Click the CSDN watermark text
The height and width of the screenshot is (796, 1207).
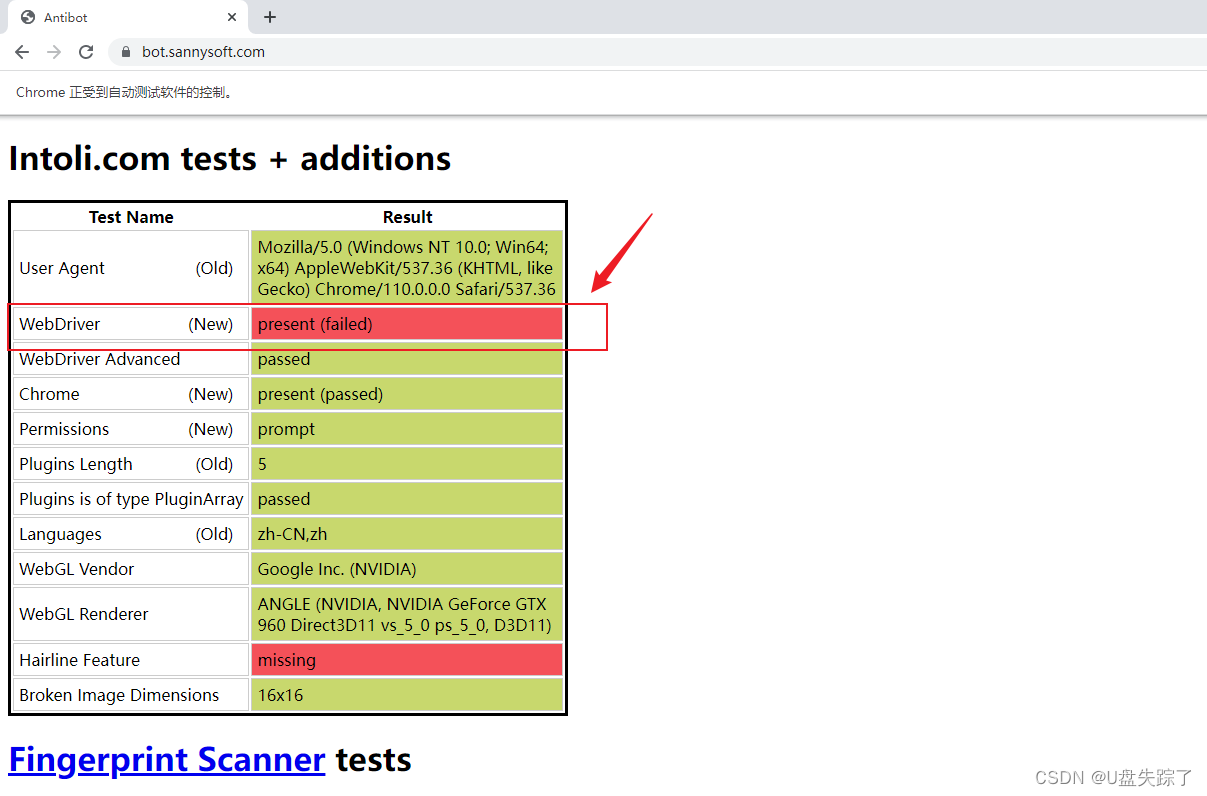pos(1113,777)
